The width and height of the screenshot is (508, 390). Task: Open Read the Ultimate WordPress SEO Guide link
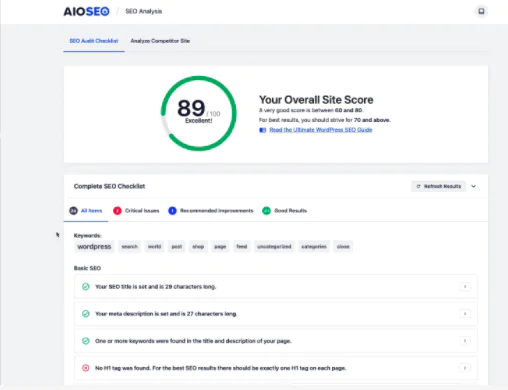click(x=320, y=130)
